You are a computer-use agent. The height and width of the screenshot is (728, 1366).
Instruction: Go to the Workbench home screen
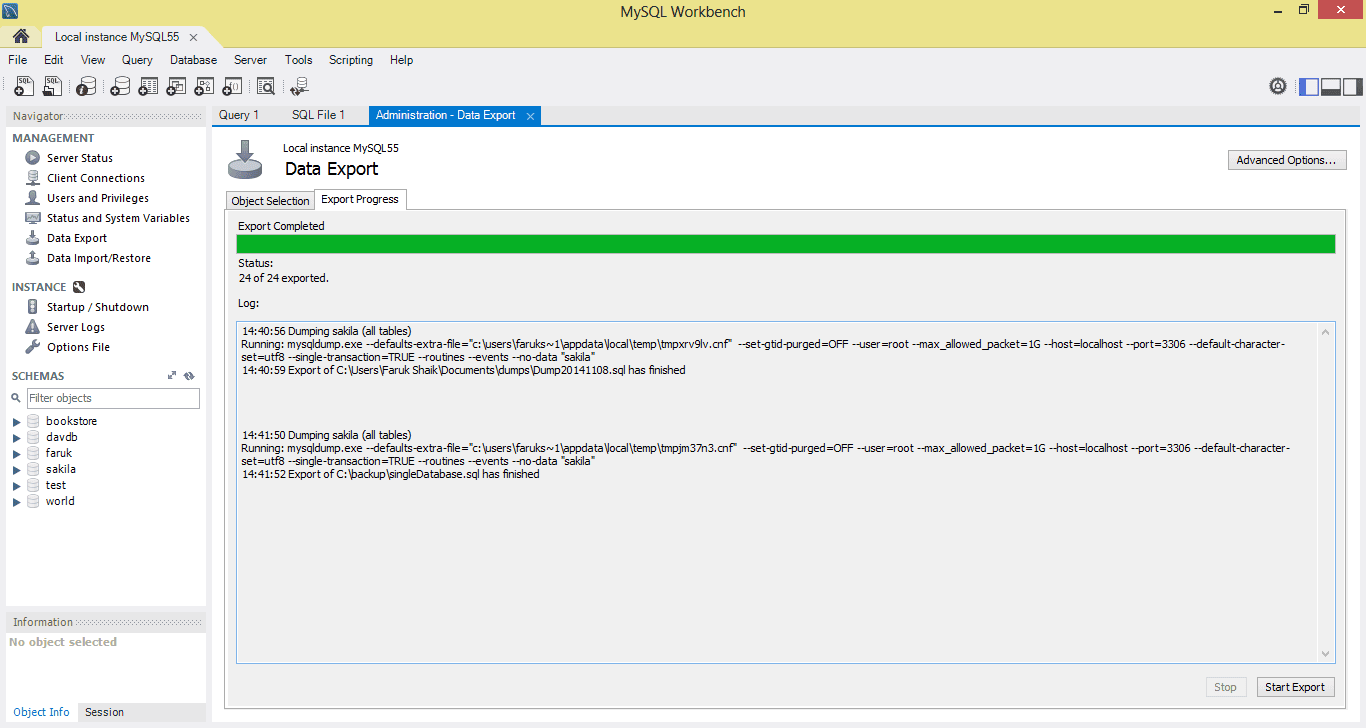click(x=21, y=37)
